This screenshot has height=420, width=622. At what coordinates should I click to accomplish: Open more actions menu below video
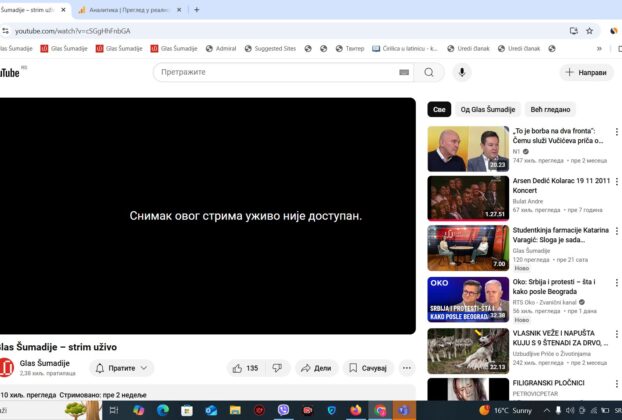point(407,368)
